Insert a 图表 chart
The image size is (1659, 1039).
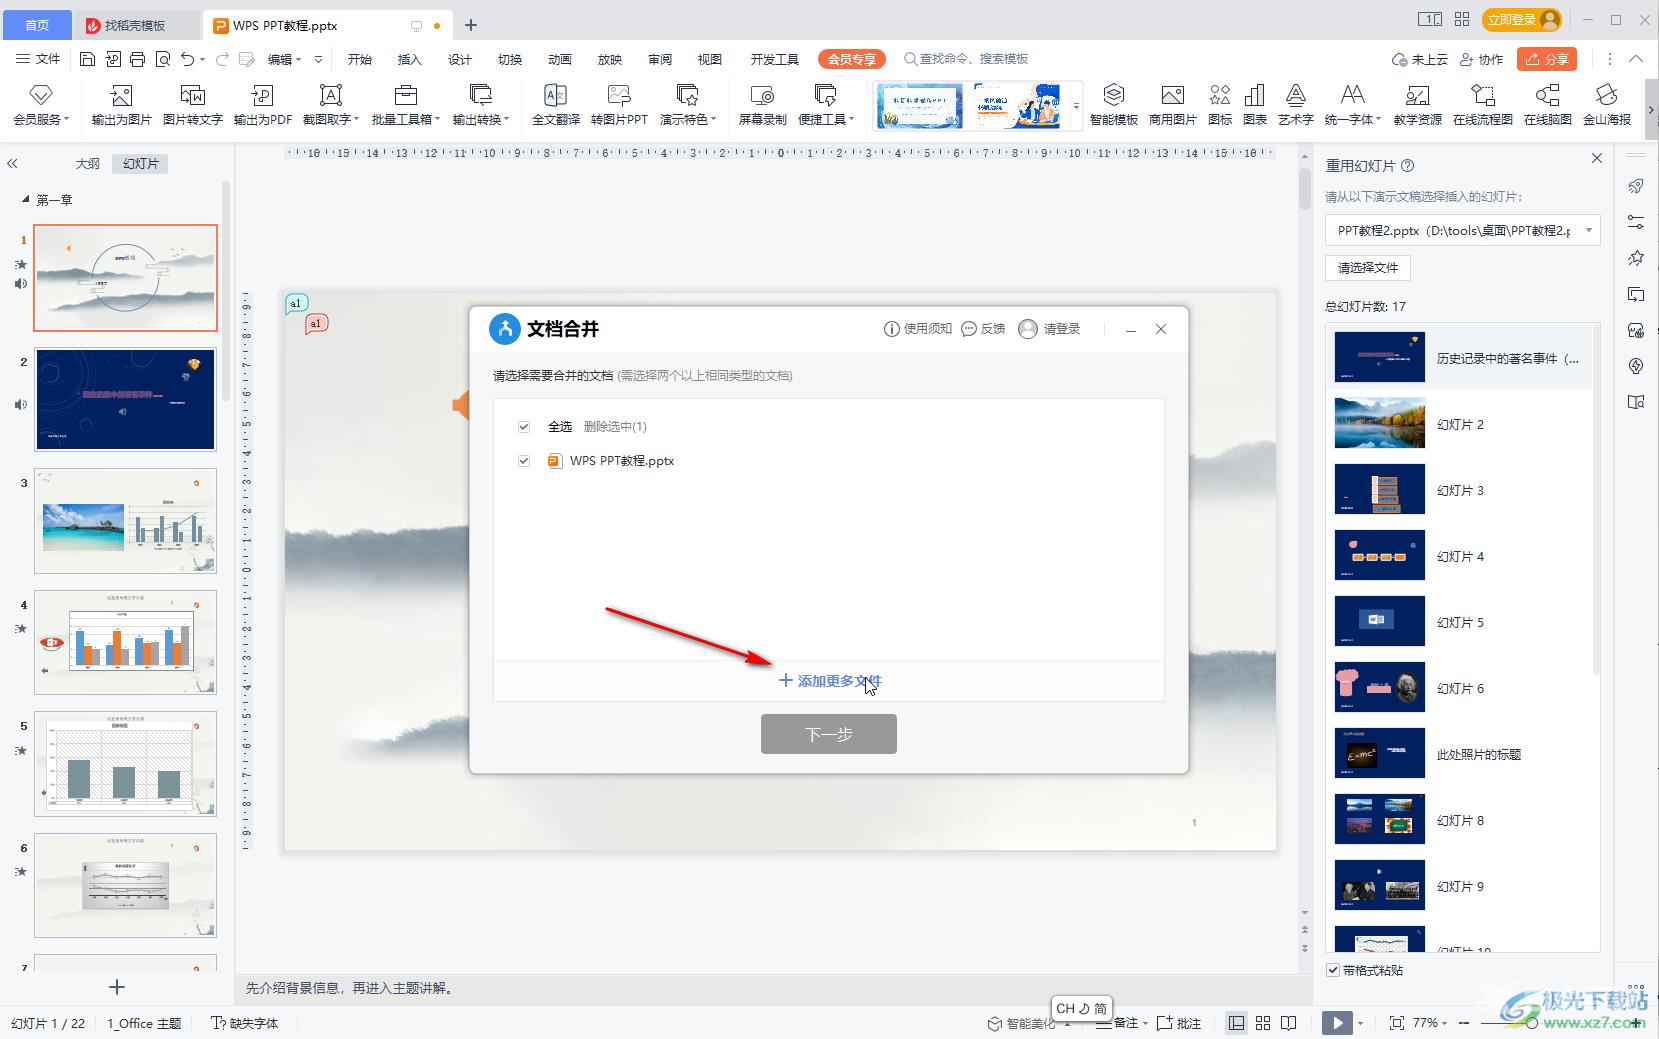pyautogui.click(x=1254, y=104)
